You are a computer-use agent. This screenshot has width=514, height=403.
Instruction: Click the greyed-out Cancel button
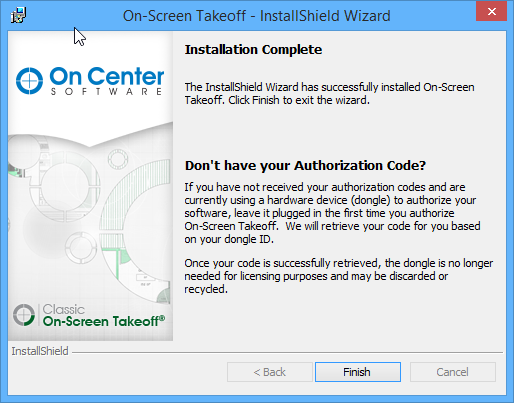coord(453,372)
